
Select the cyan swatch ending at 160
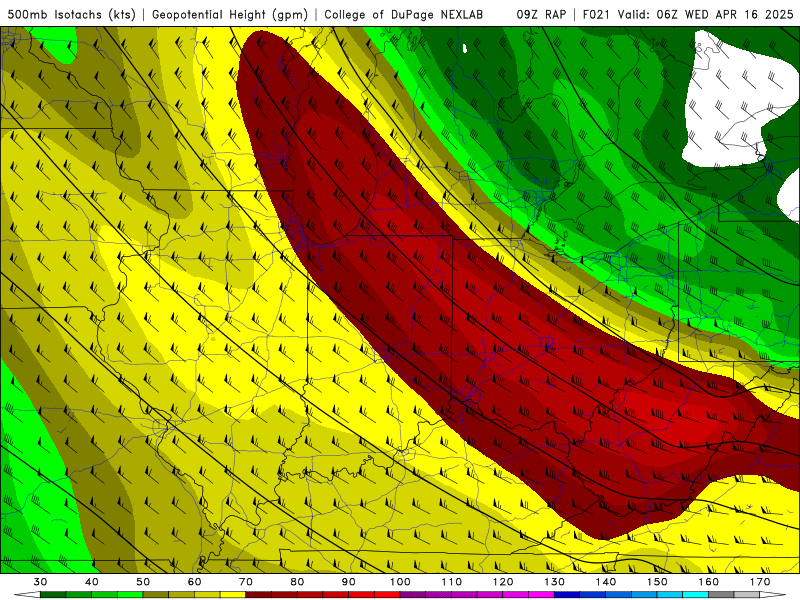tap(695, 594)
